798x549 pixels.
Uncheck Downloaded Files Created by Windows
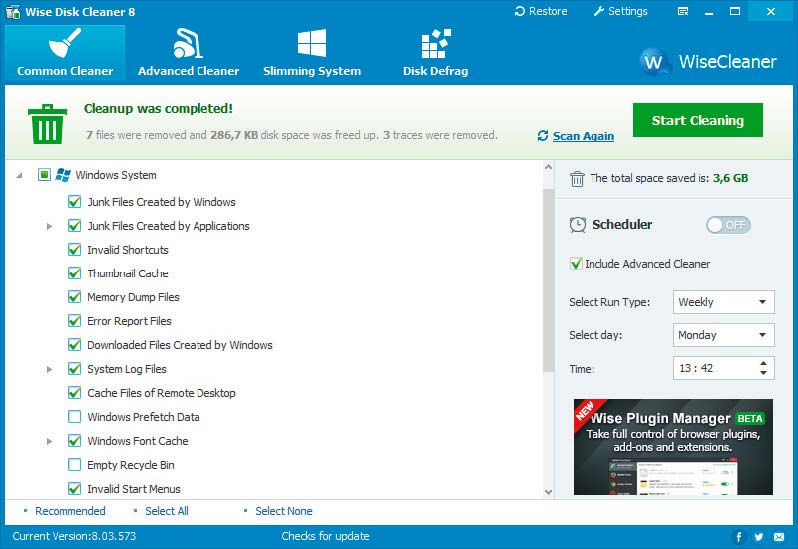coord(74,345)
